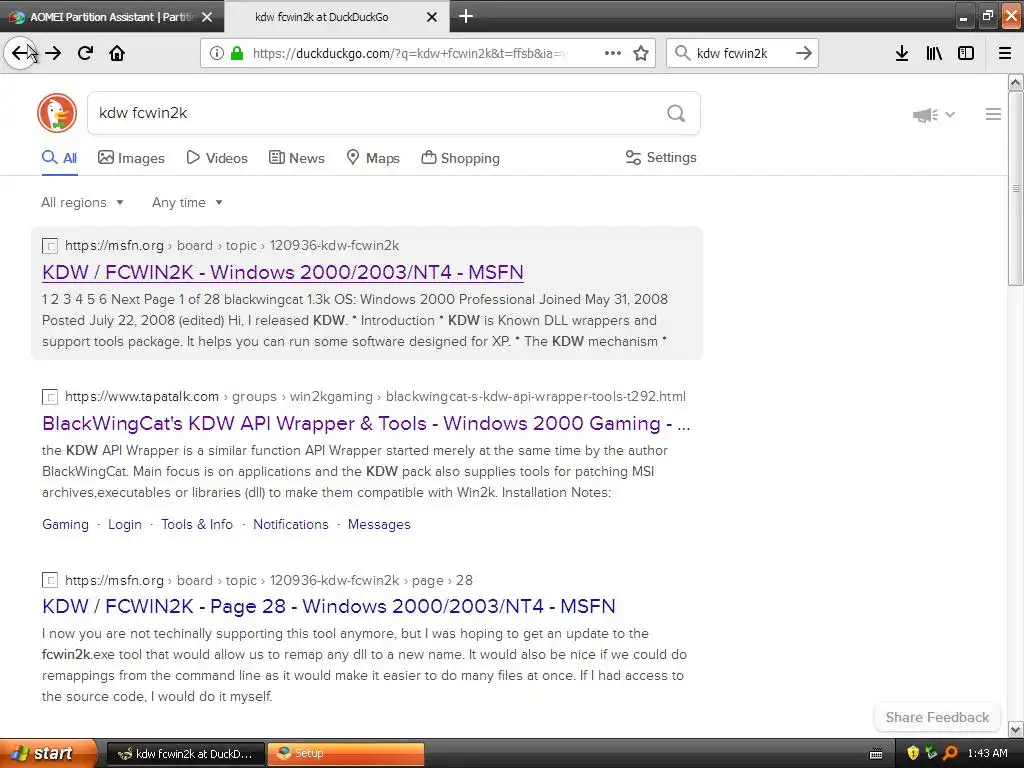This screenshot has height=768, width=1024.
Task: Switch to Images results
Action: coord(131,158)
